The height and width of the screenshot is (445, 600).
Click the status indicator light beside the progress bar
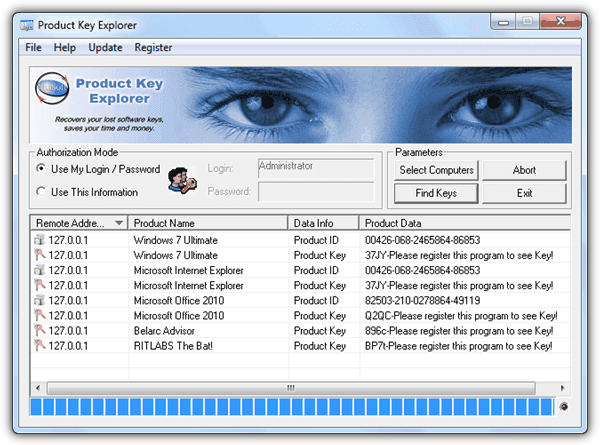pyautogui.click(x=564, y=406)
